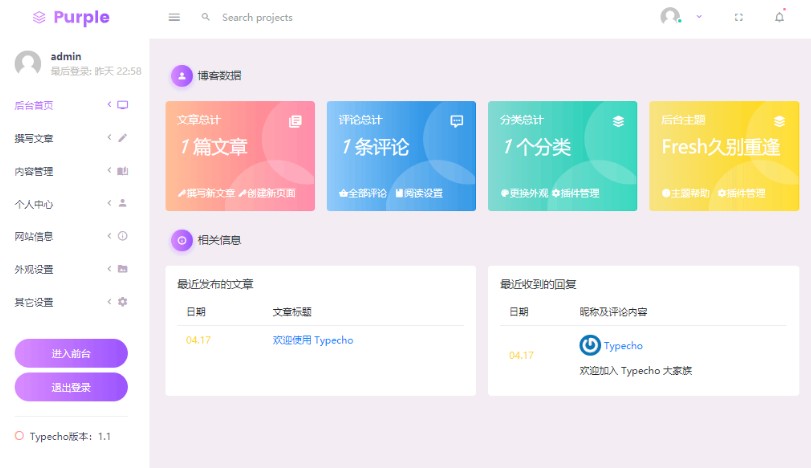This screenshot has width=811, height=468.
Task: Click the person icon beside 个人中心
Action: (x=123, y=203)
